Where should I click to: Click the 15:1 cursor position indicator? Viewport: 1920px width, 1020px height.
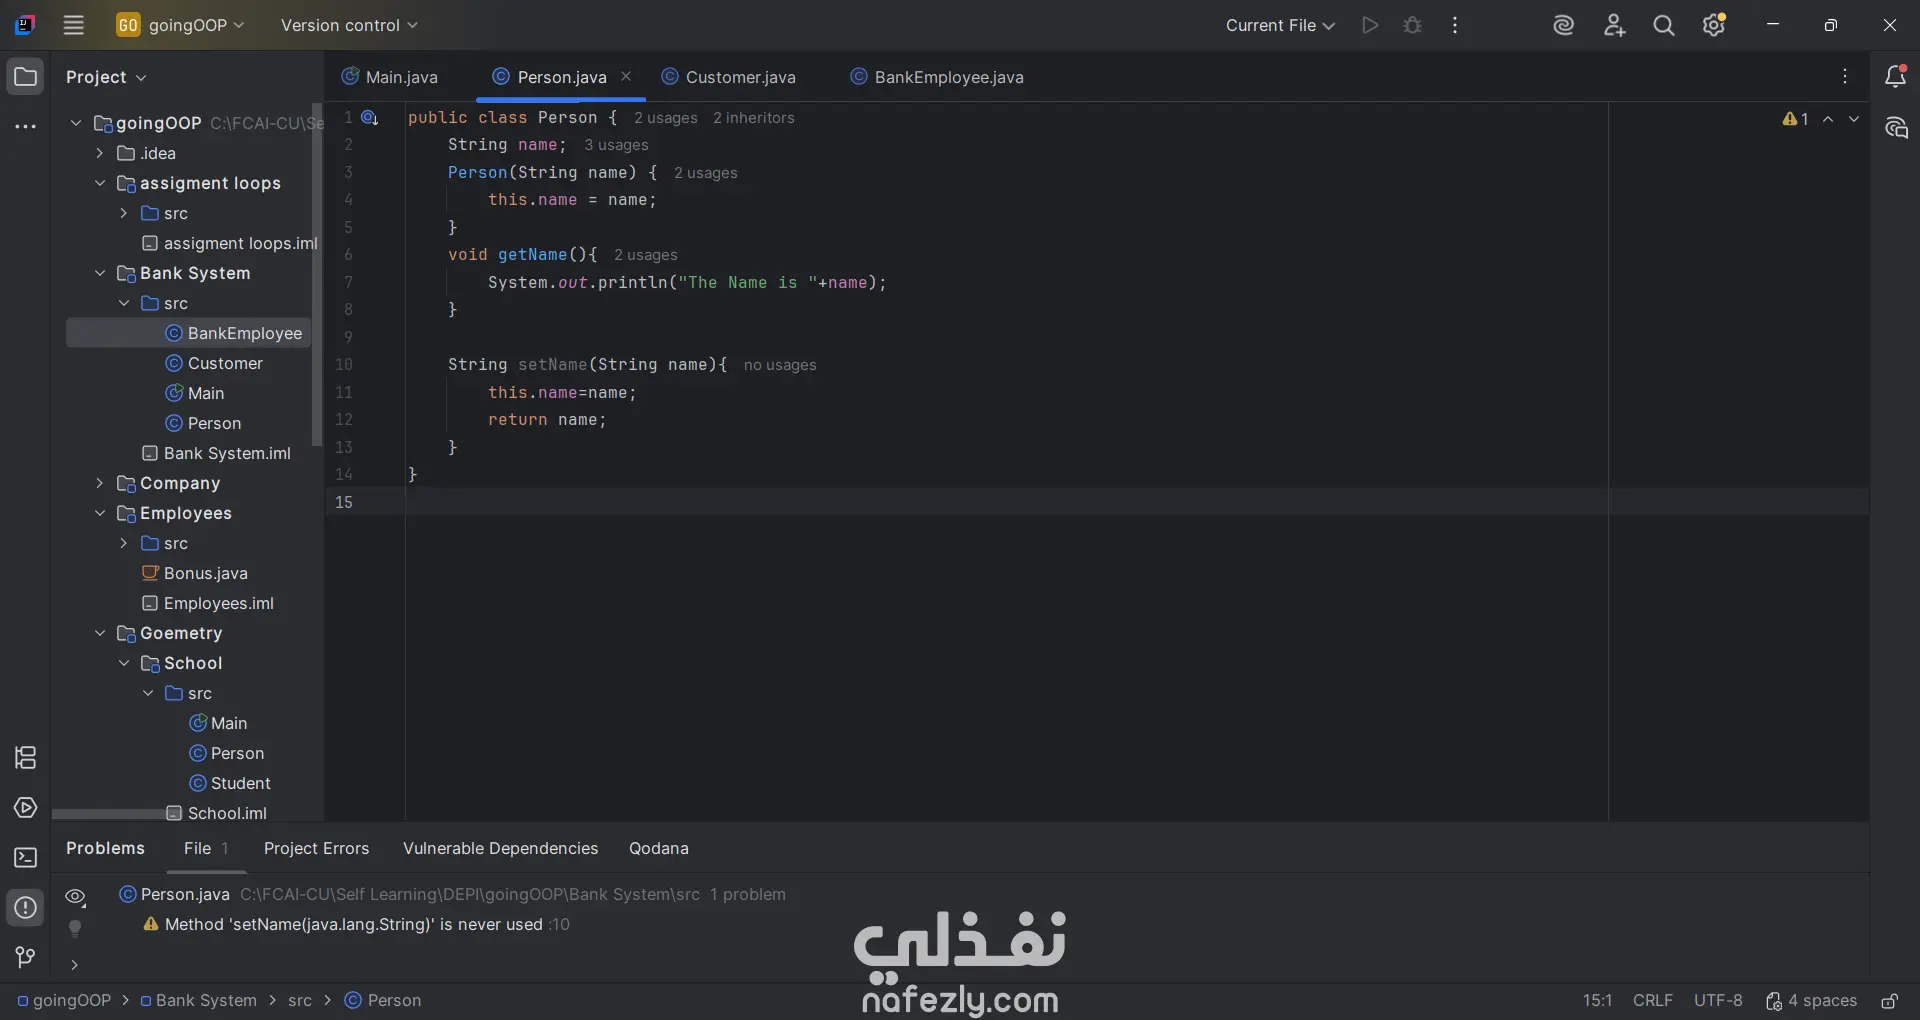(x=1597, y=1001)
